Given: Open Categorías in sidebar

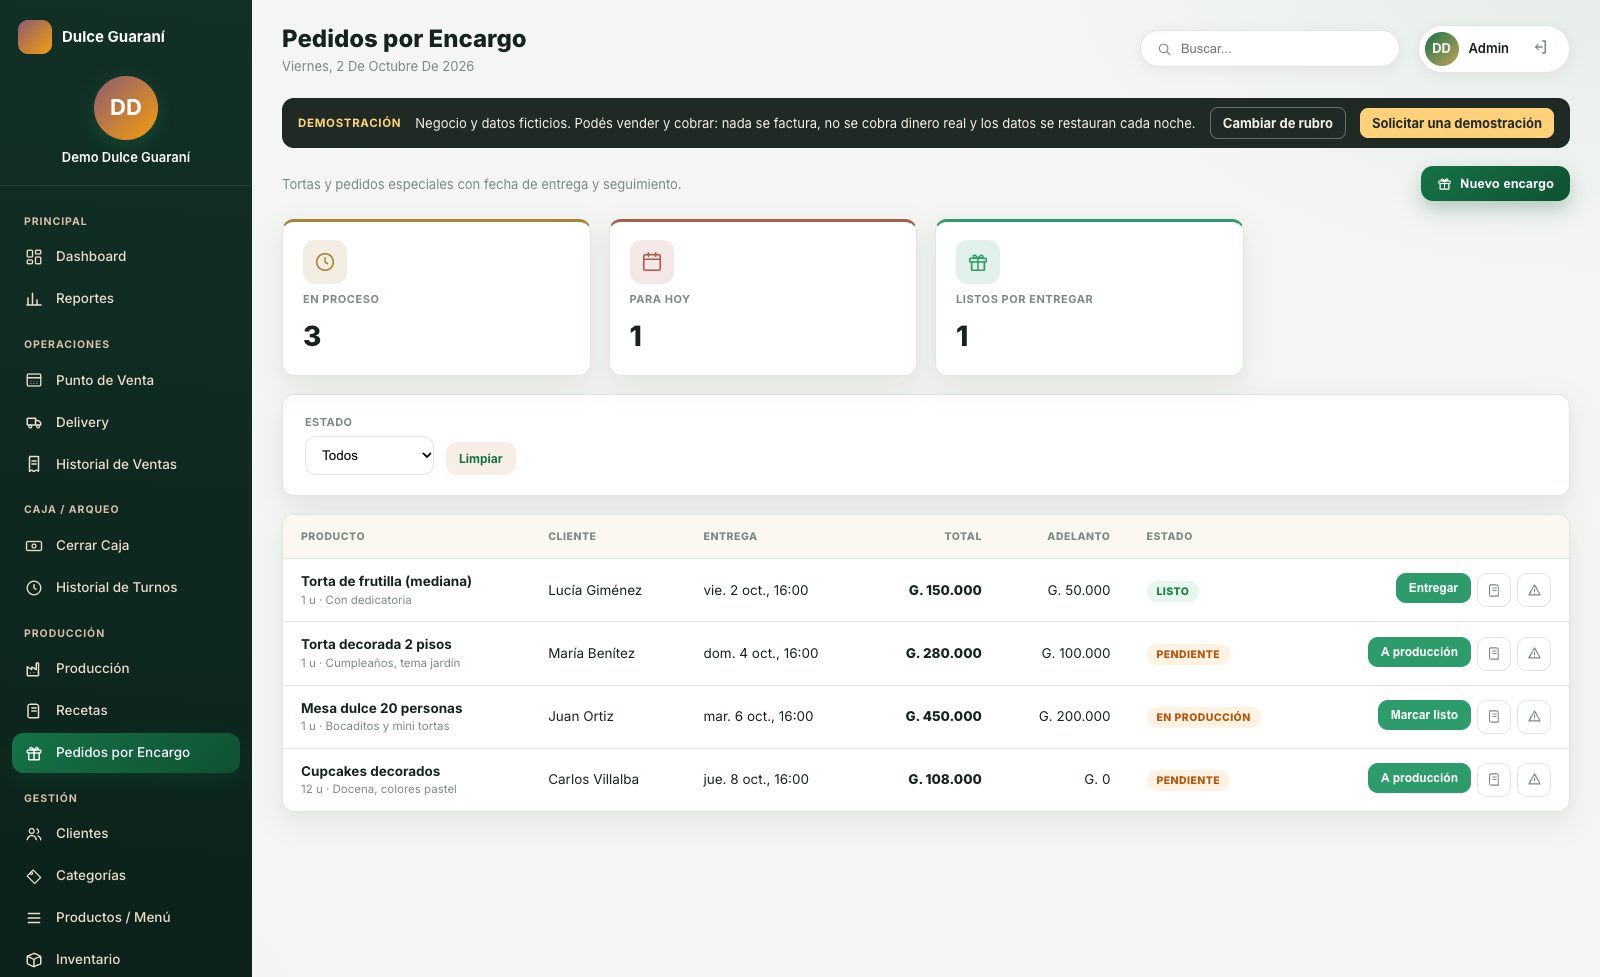Looking at the screenshot, I should (x=126, y=875).
